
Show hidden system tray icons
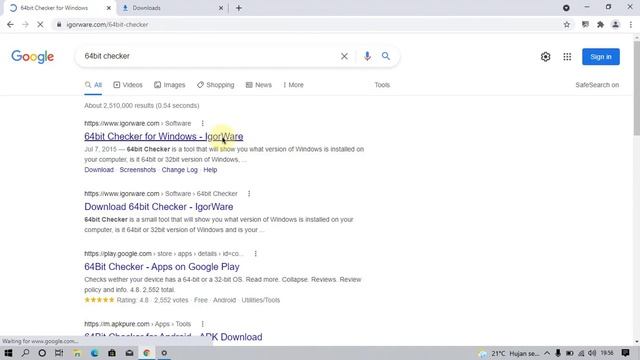click(x=547, y=353)
